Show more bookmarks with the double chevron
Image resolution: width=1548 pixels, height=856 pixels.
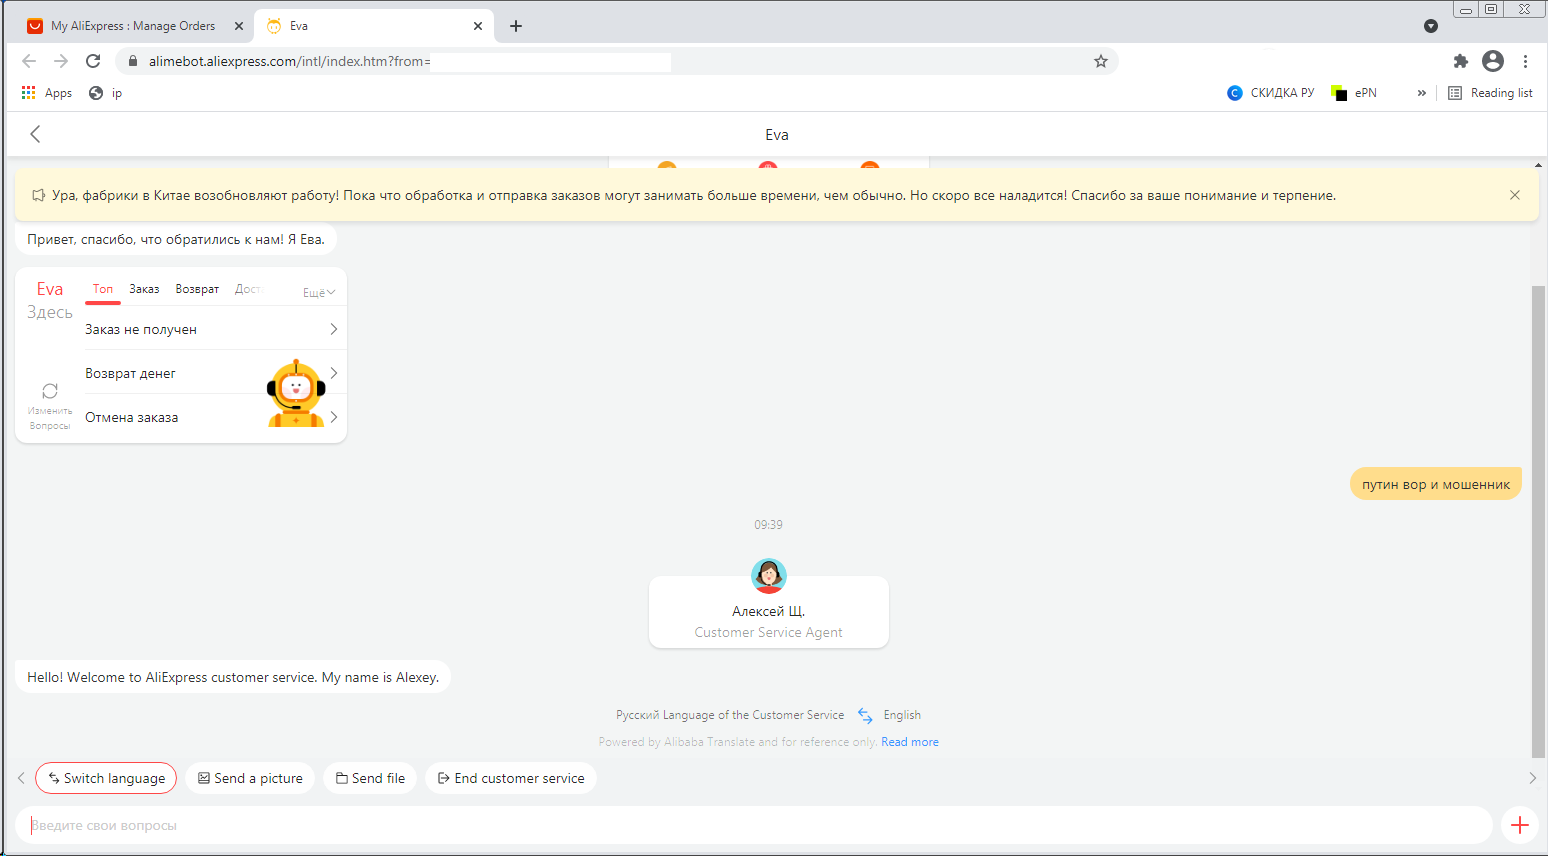coord(1422,93)
